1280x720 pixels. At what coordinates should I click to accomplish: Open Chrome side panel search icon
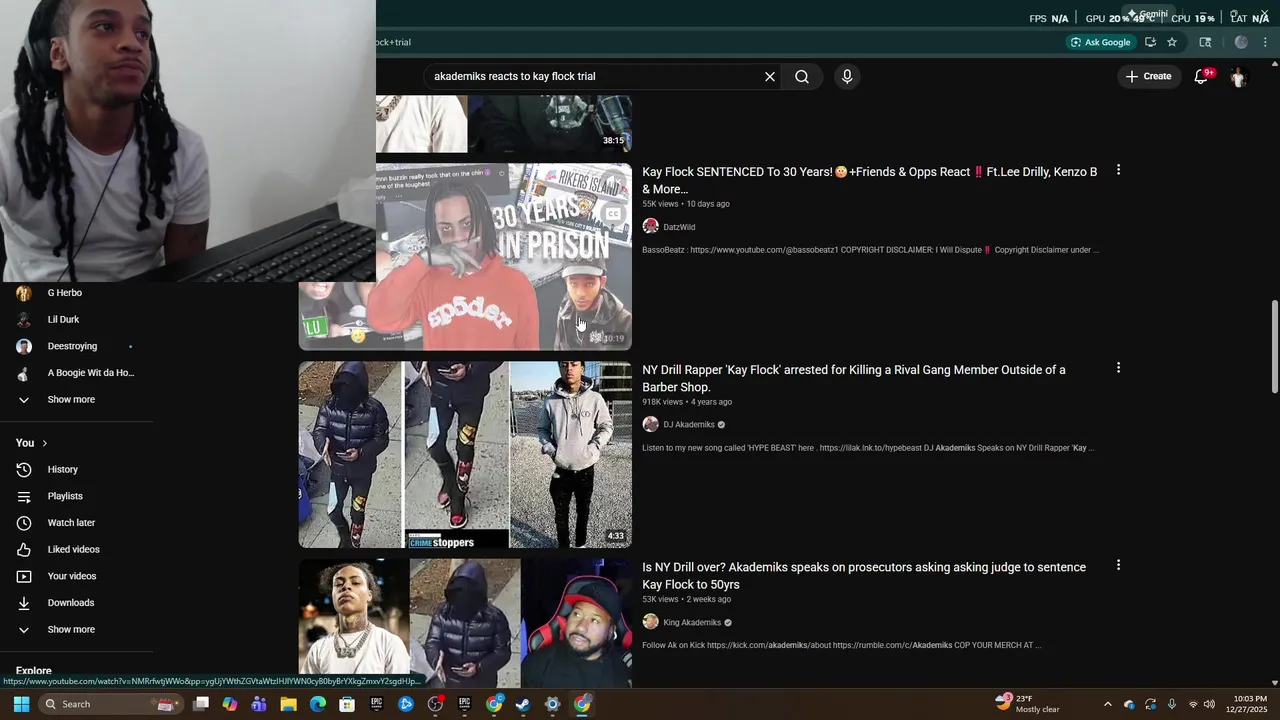(x=1205, y=42)
